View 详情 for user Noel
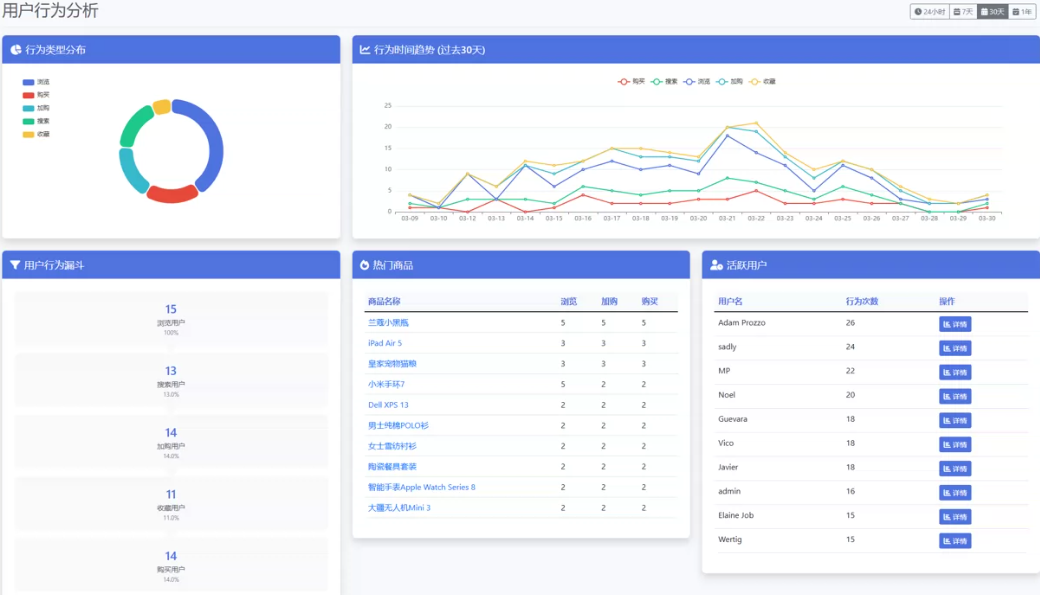 pos(955,396)
